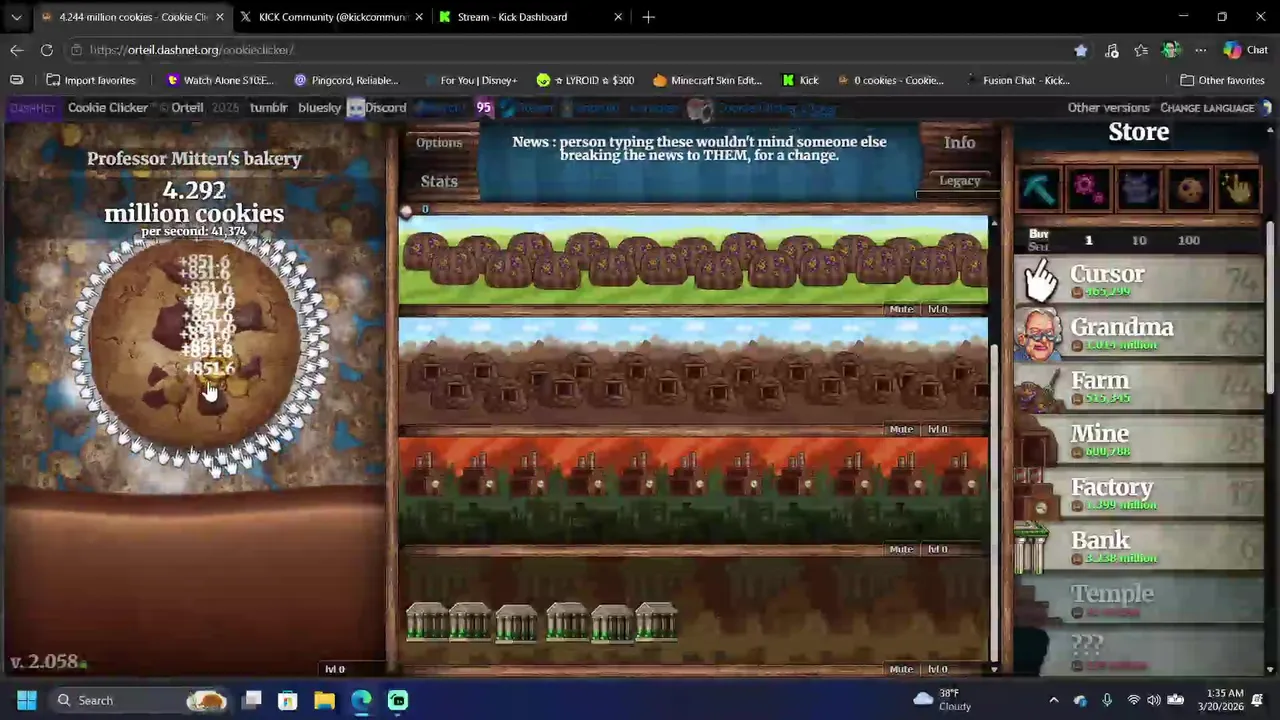The width and height of the screenshot is (1280, 720).
Task: Open the Orteil link
Action: 187,108
